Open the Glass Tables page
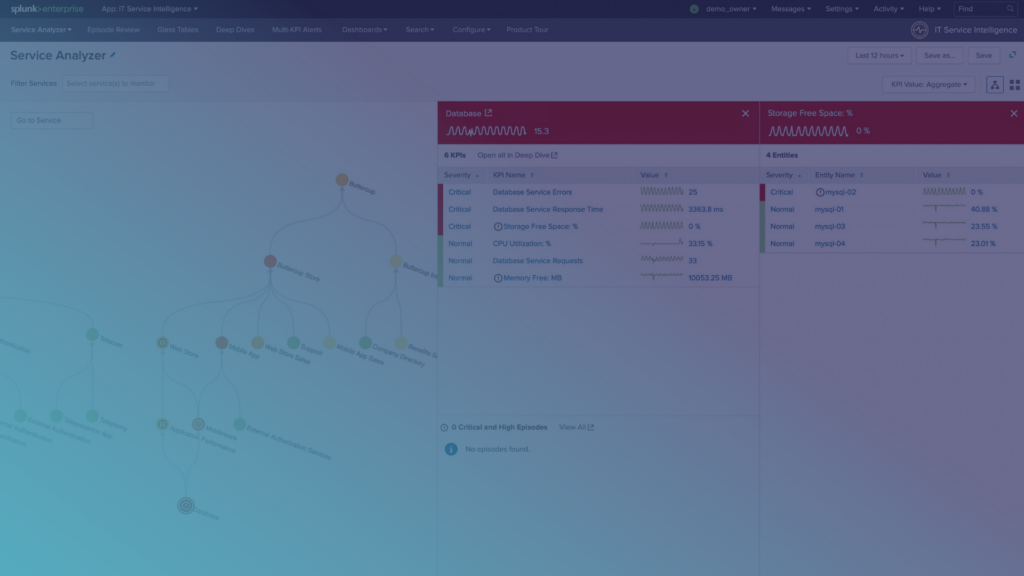This screenshot has height=576, width=1024. point(178,30)
